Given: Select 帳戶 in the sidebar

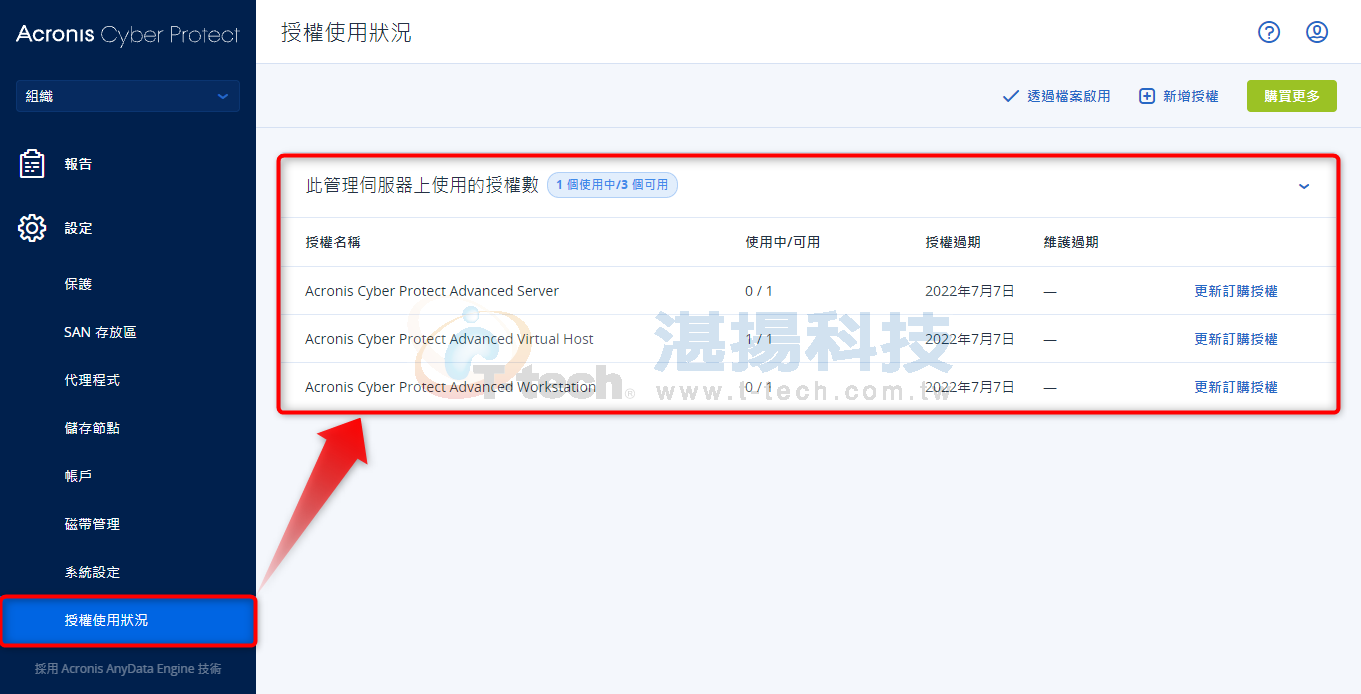Looking at the screenshot, I should (x=78, y=476).
